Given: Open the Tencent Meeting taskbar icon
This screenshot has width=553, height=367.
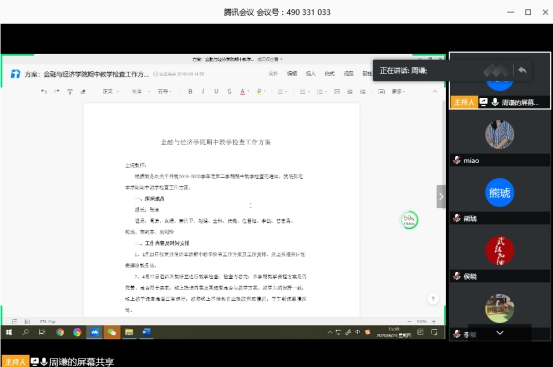Looking at the screenshot, I should pyautogui.click(x=95, y=332).
